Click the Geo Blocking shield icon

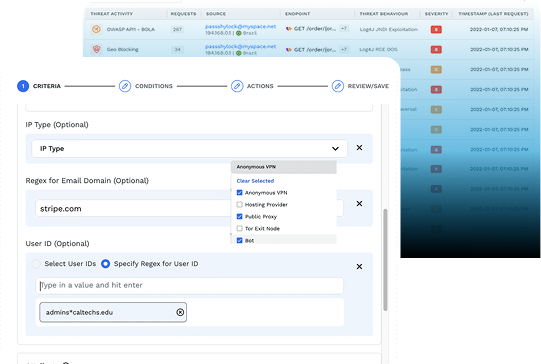(x=96, y=49)
